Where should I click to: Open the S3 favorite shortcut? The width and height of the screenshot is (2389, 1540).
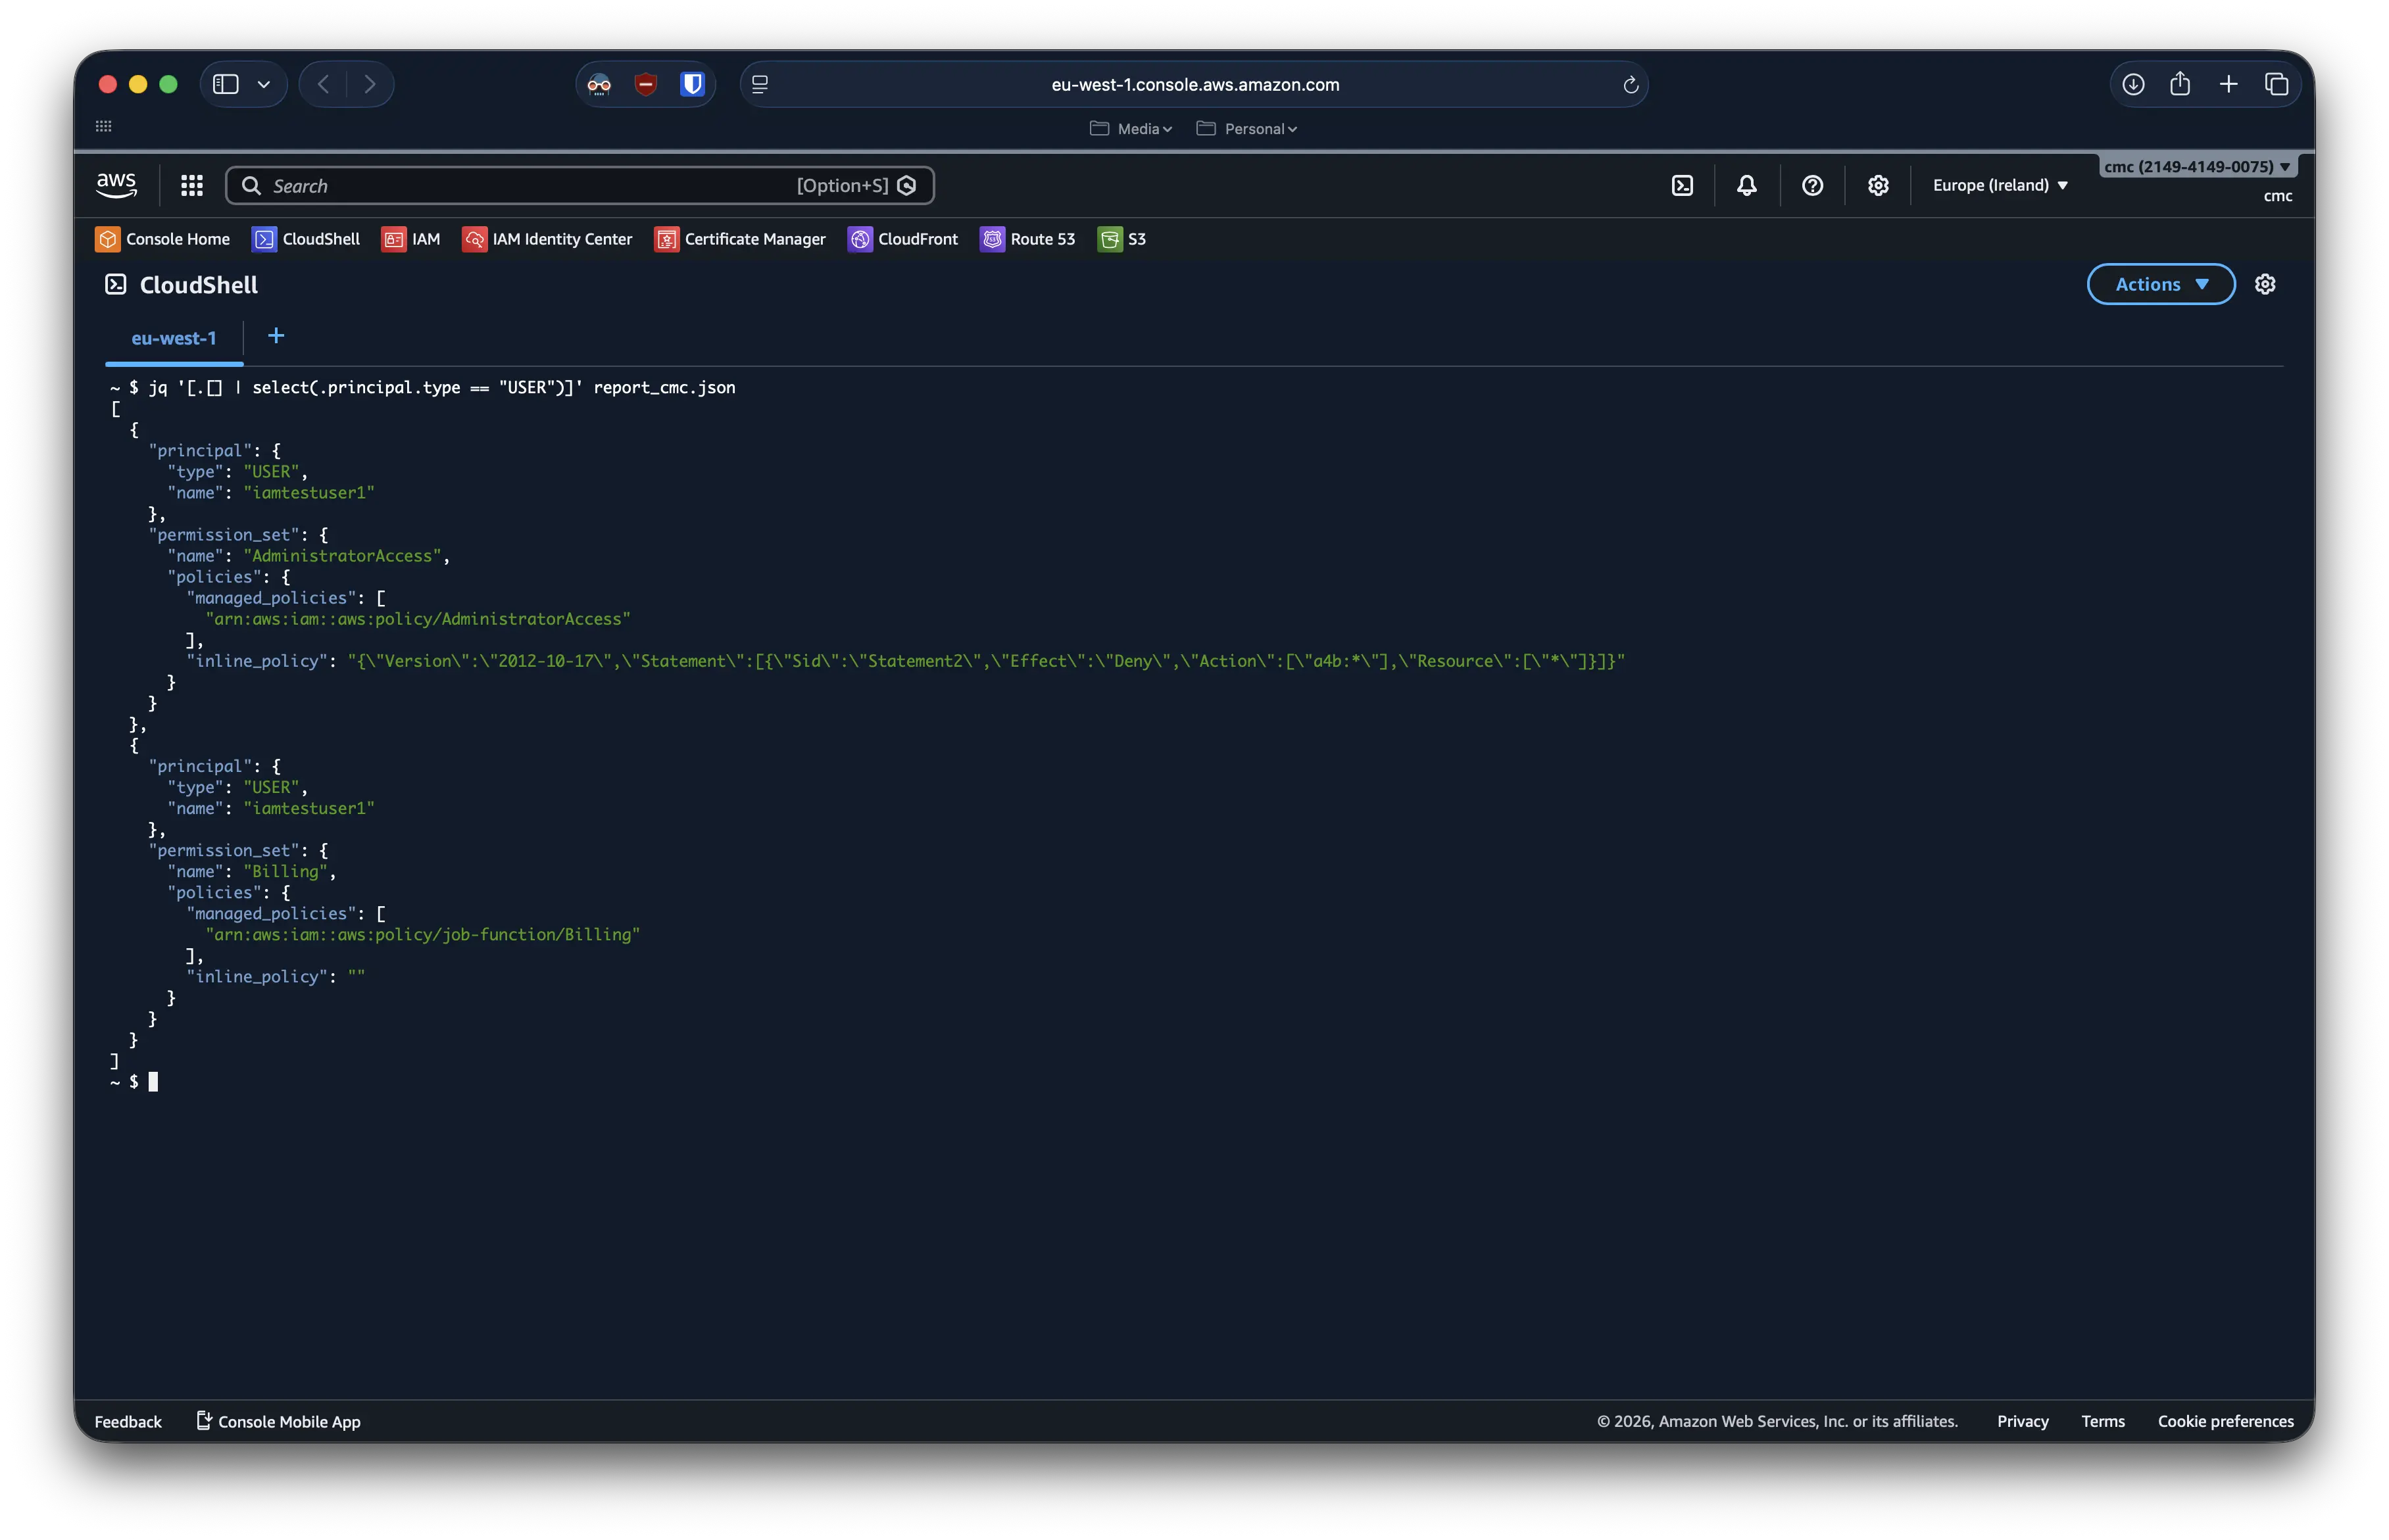point(1122,239)
